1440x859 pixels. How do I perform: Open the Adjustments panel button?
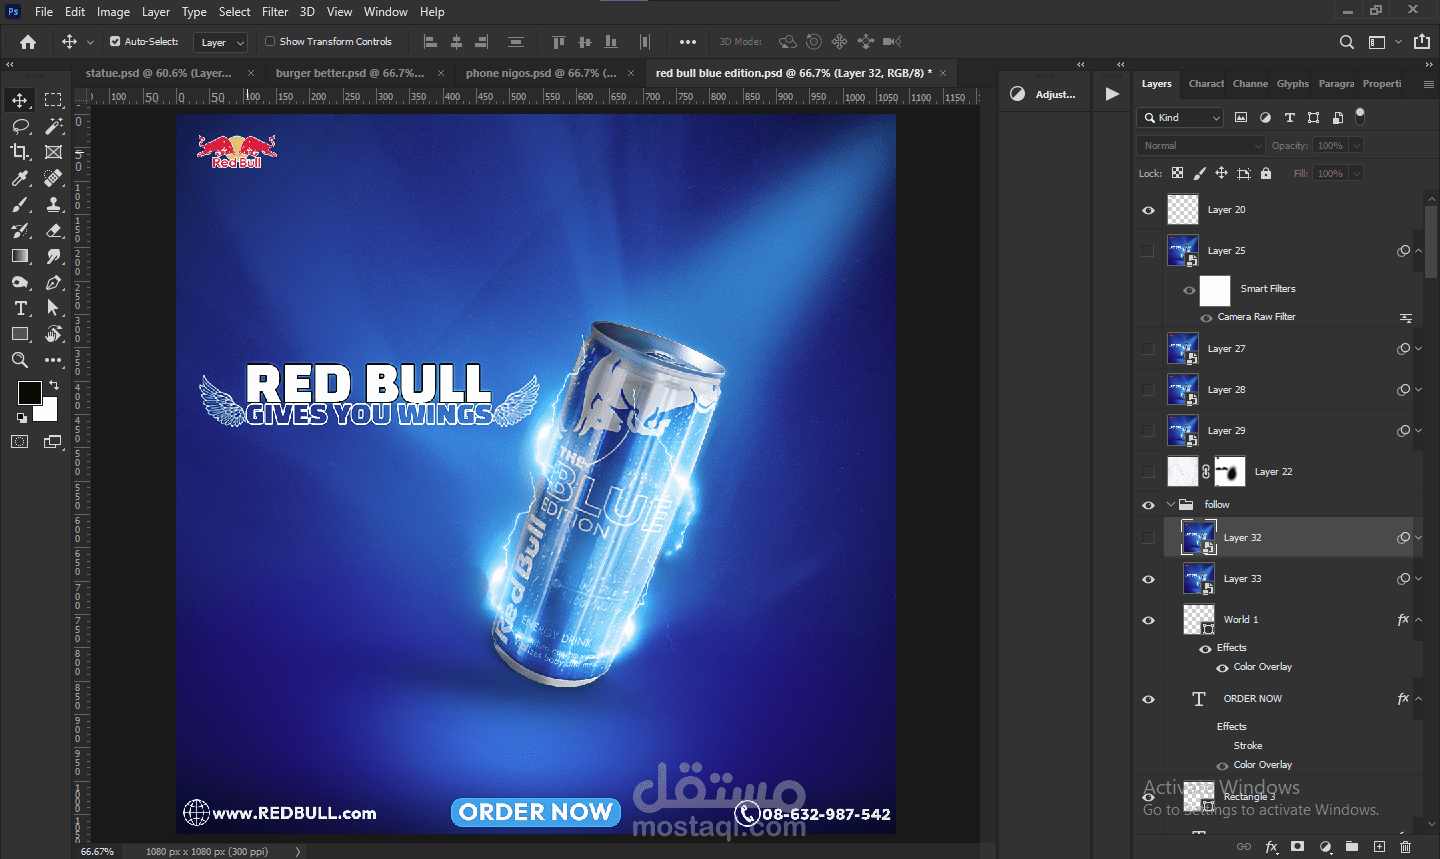(1044, 94)
